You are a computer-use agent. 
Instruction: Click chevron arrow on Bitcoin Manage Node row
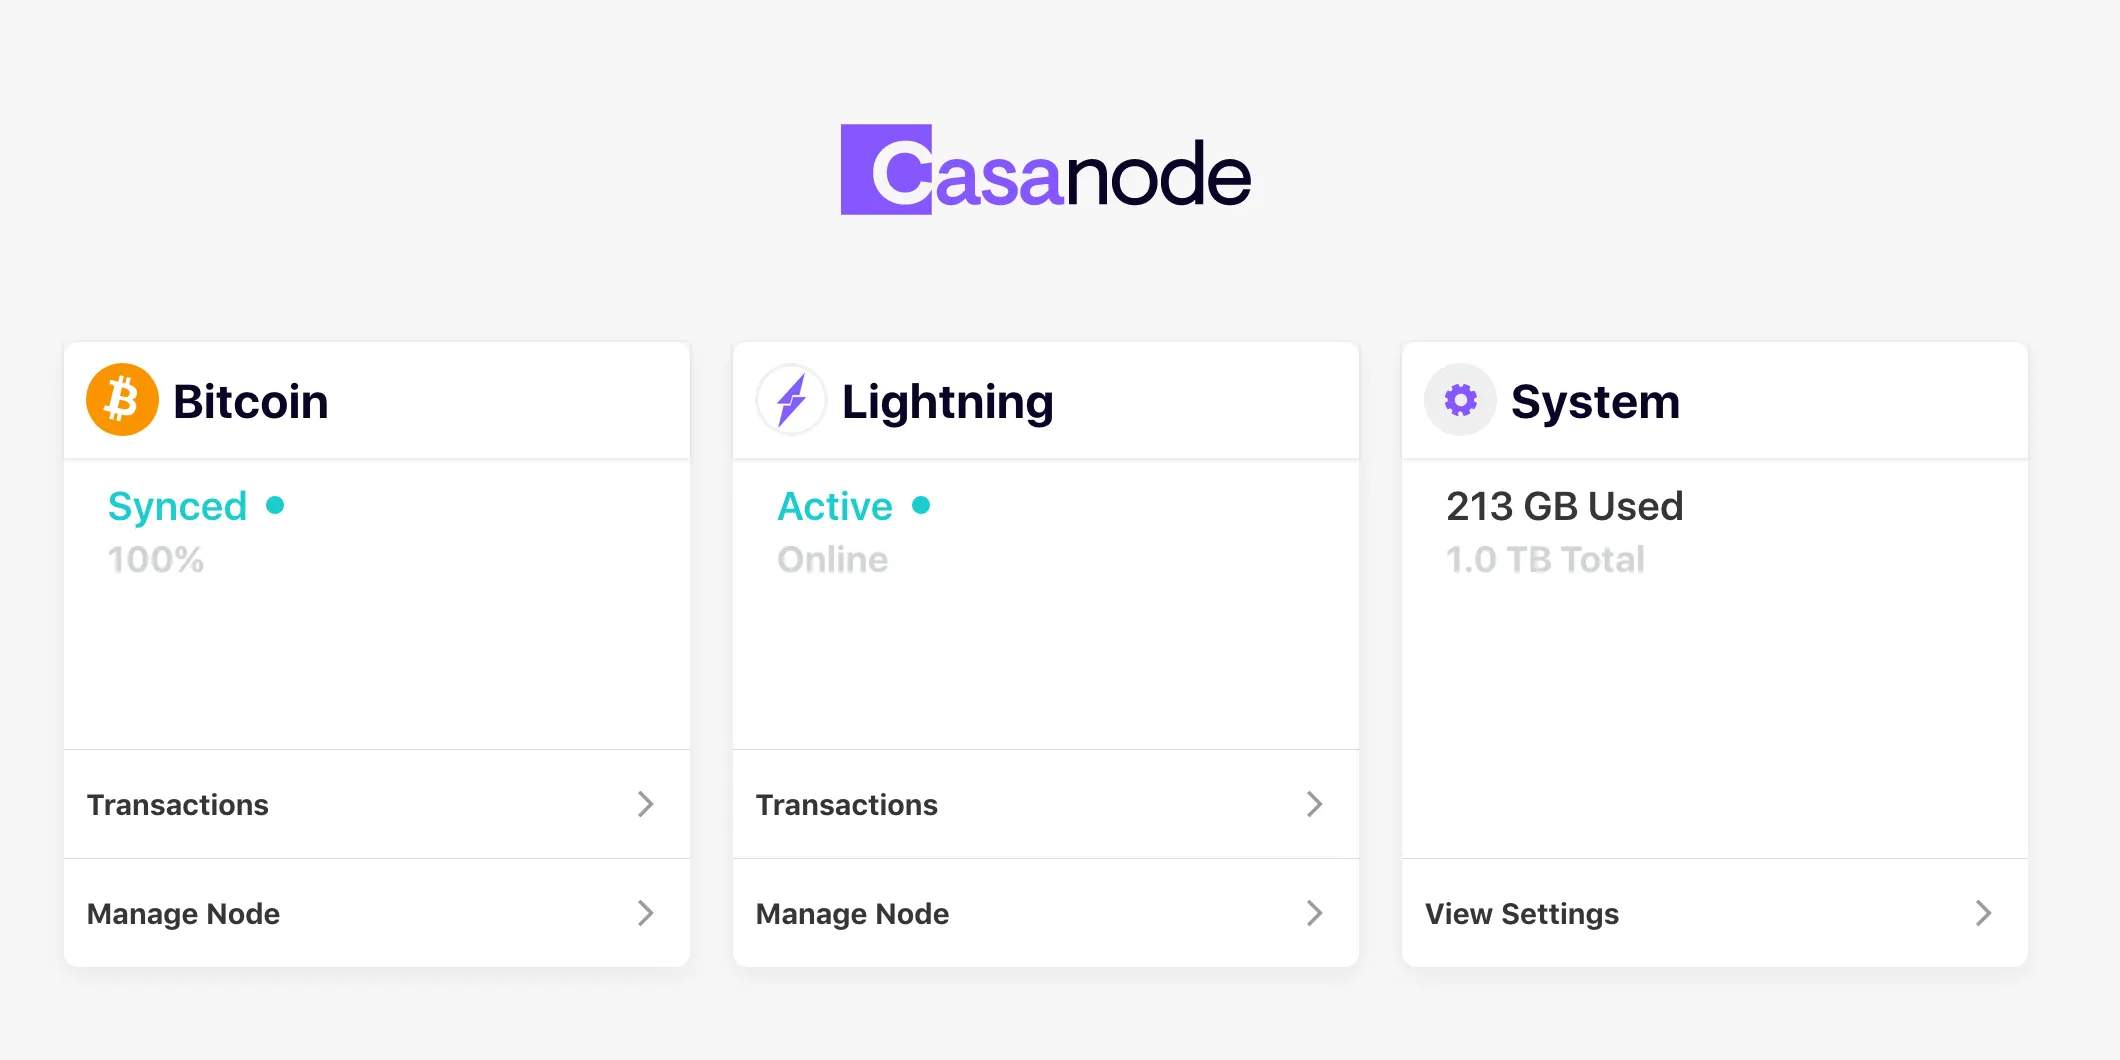click(x=646, y=913)
